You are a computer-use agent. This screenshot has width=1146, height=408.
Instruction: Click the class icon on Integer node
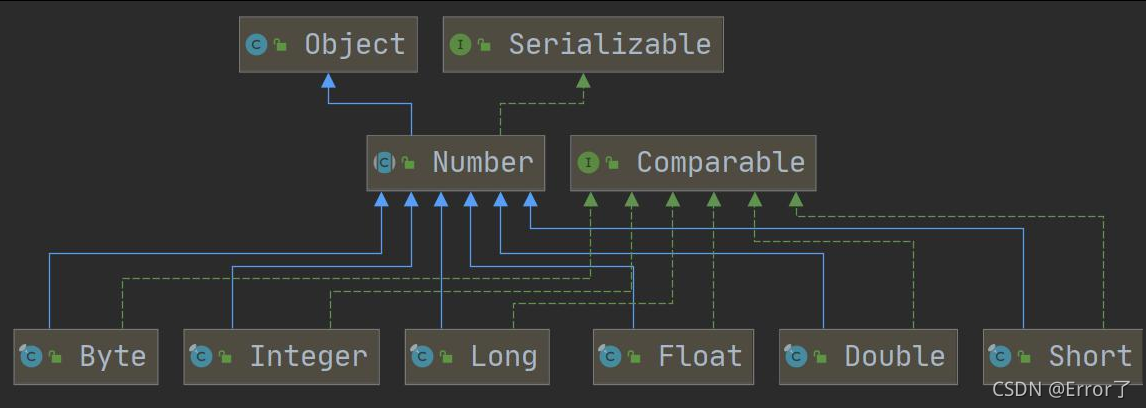coord(201,356)
